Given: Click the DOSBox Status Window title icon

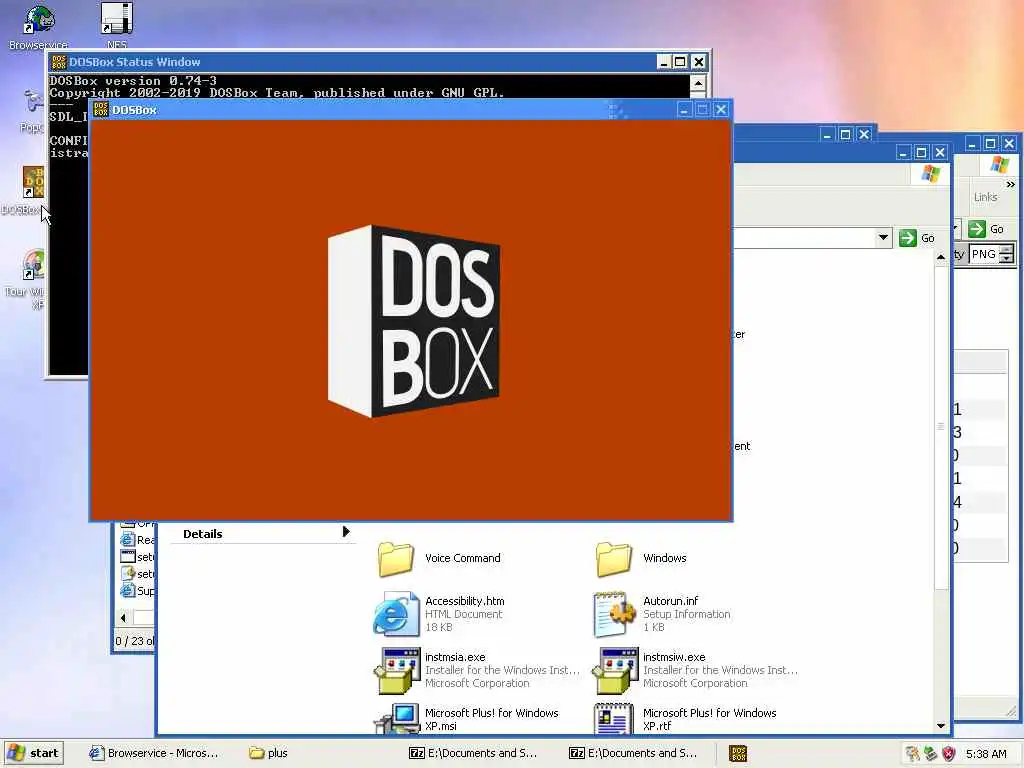Looking at the screenshot, I should (x=59, y=62).
